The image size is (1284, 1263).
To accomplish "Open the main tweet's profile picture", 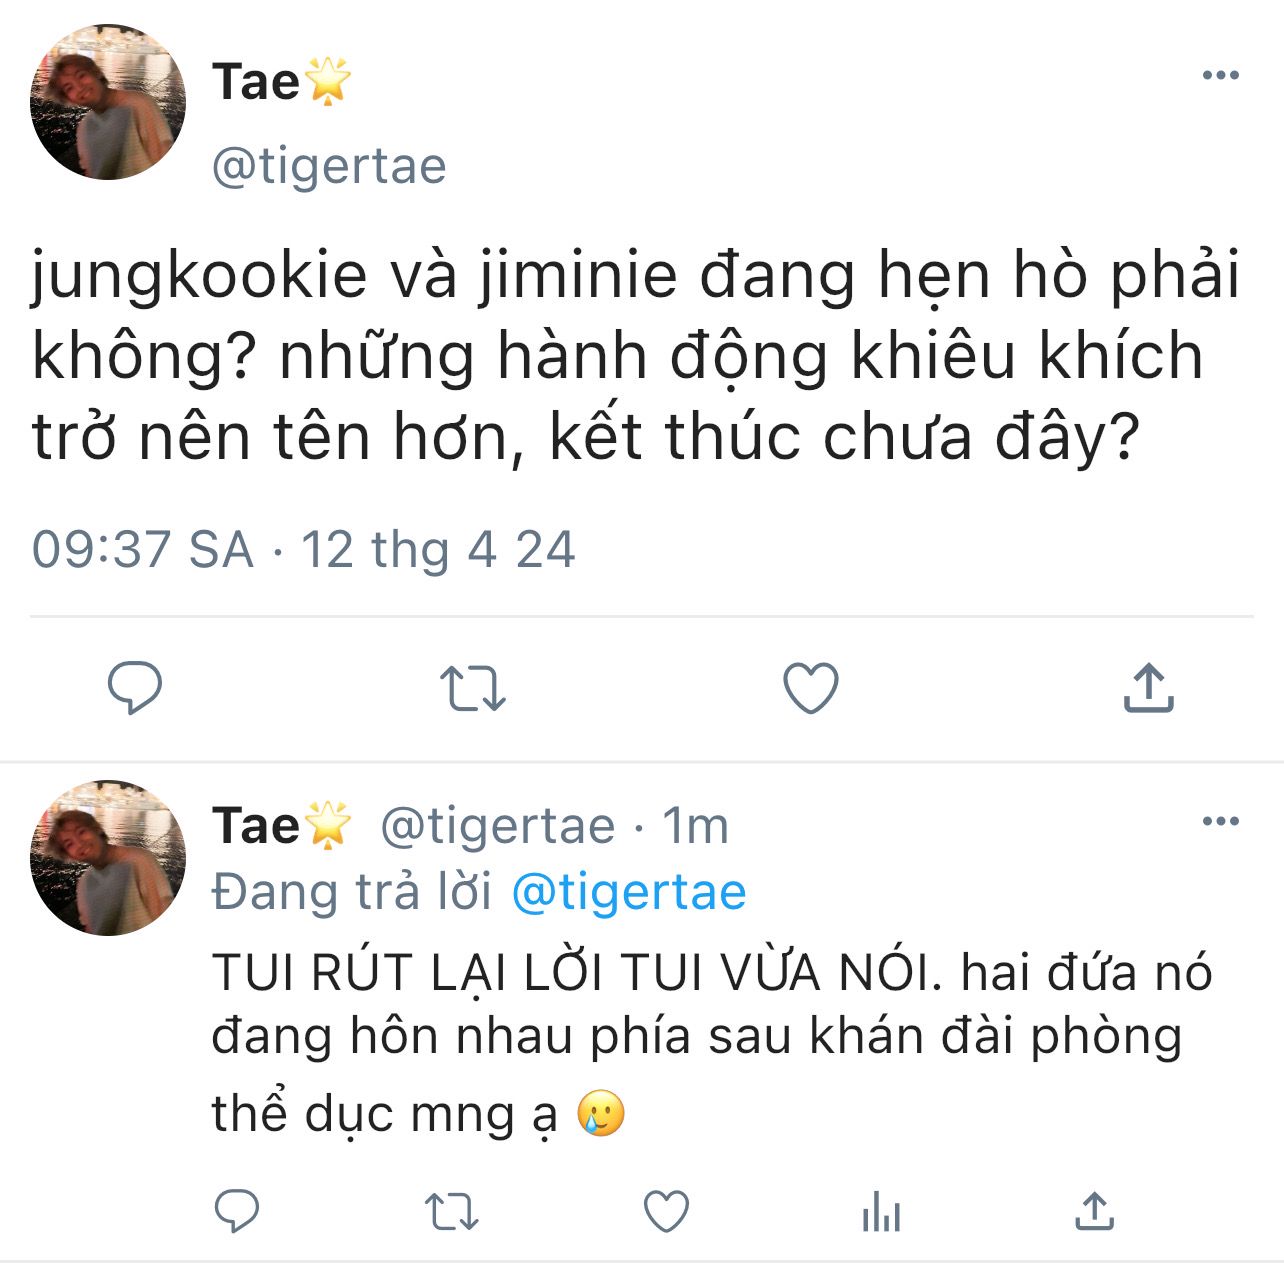I will click(108, 103).
